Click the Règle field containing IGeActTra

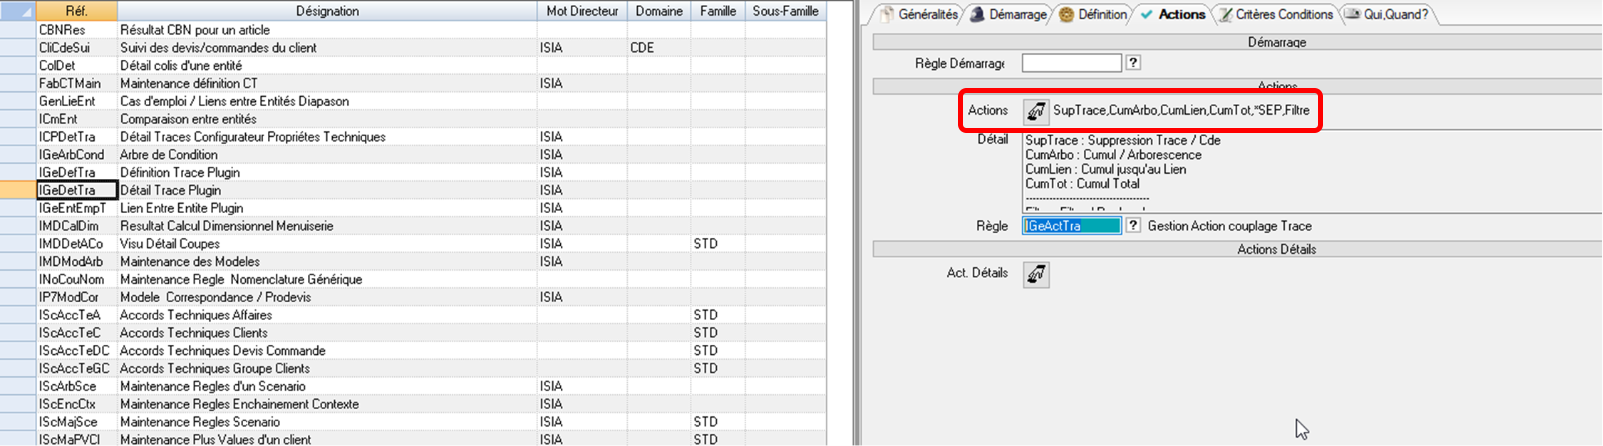click(1071, 226)
